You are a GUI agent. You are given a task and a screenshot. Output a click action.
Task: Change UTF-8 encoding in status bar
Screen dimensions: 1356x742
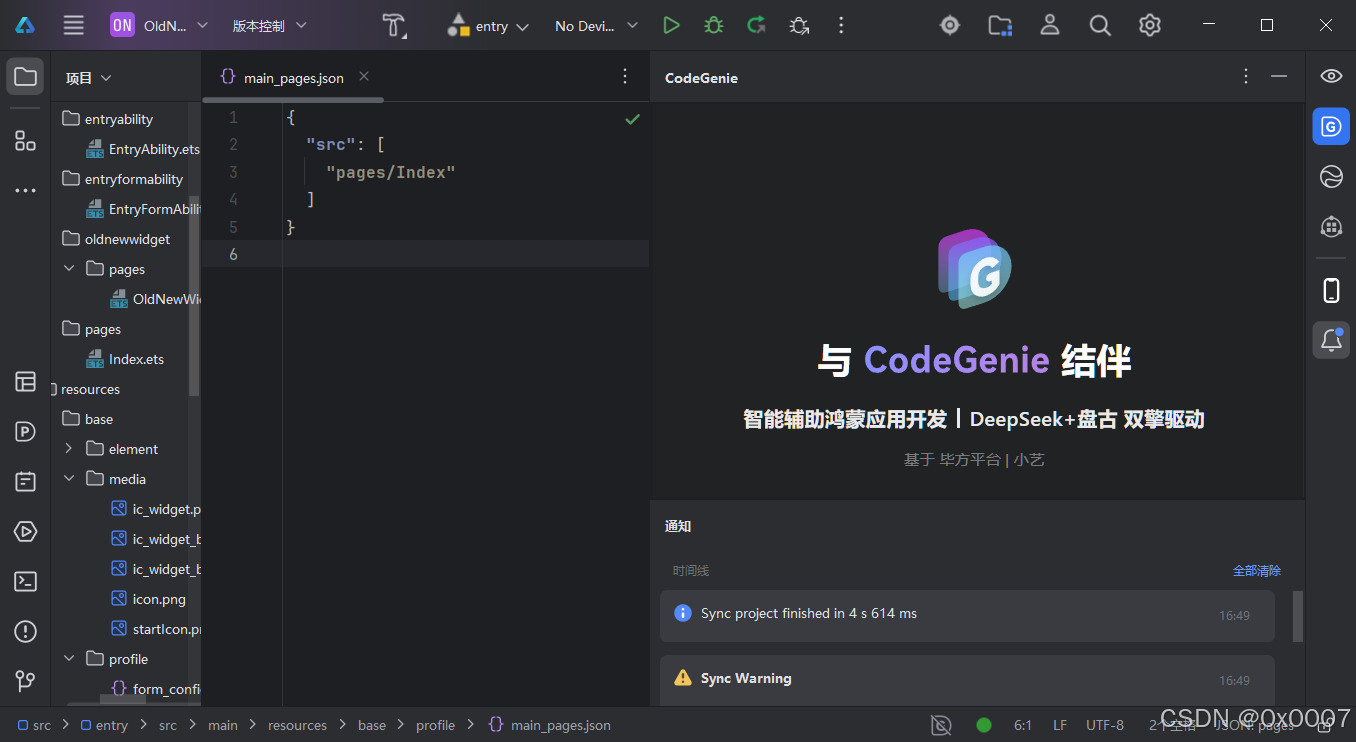[1105, 725]
